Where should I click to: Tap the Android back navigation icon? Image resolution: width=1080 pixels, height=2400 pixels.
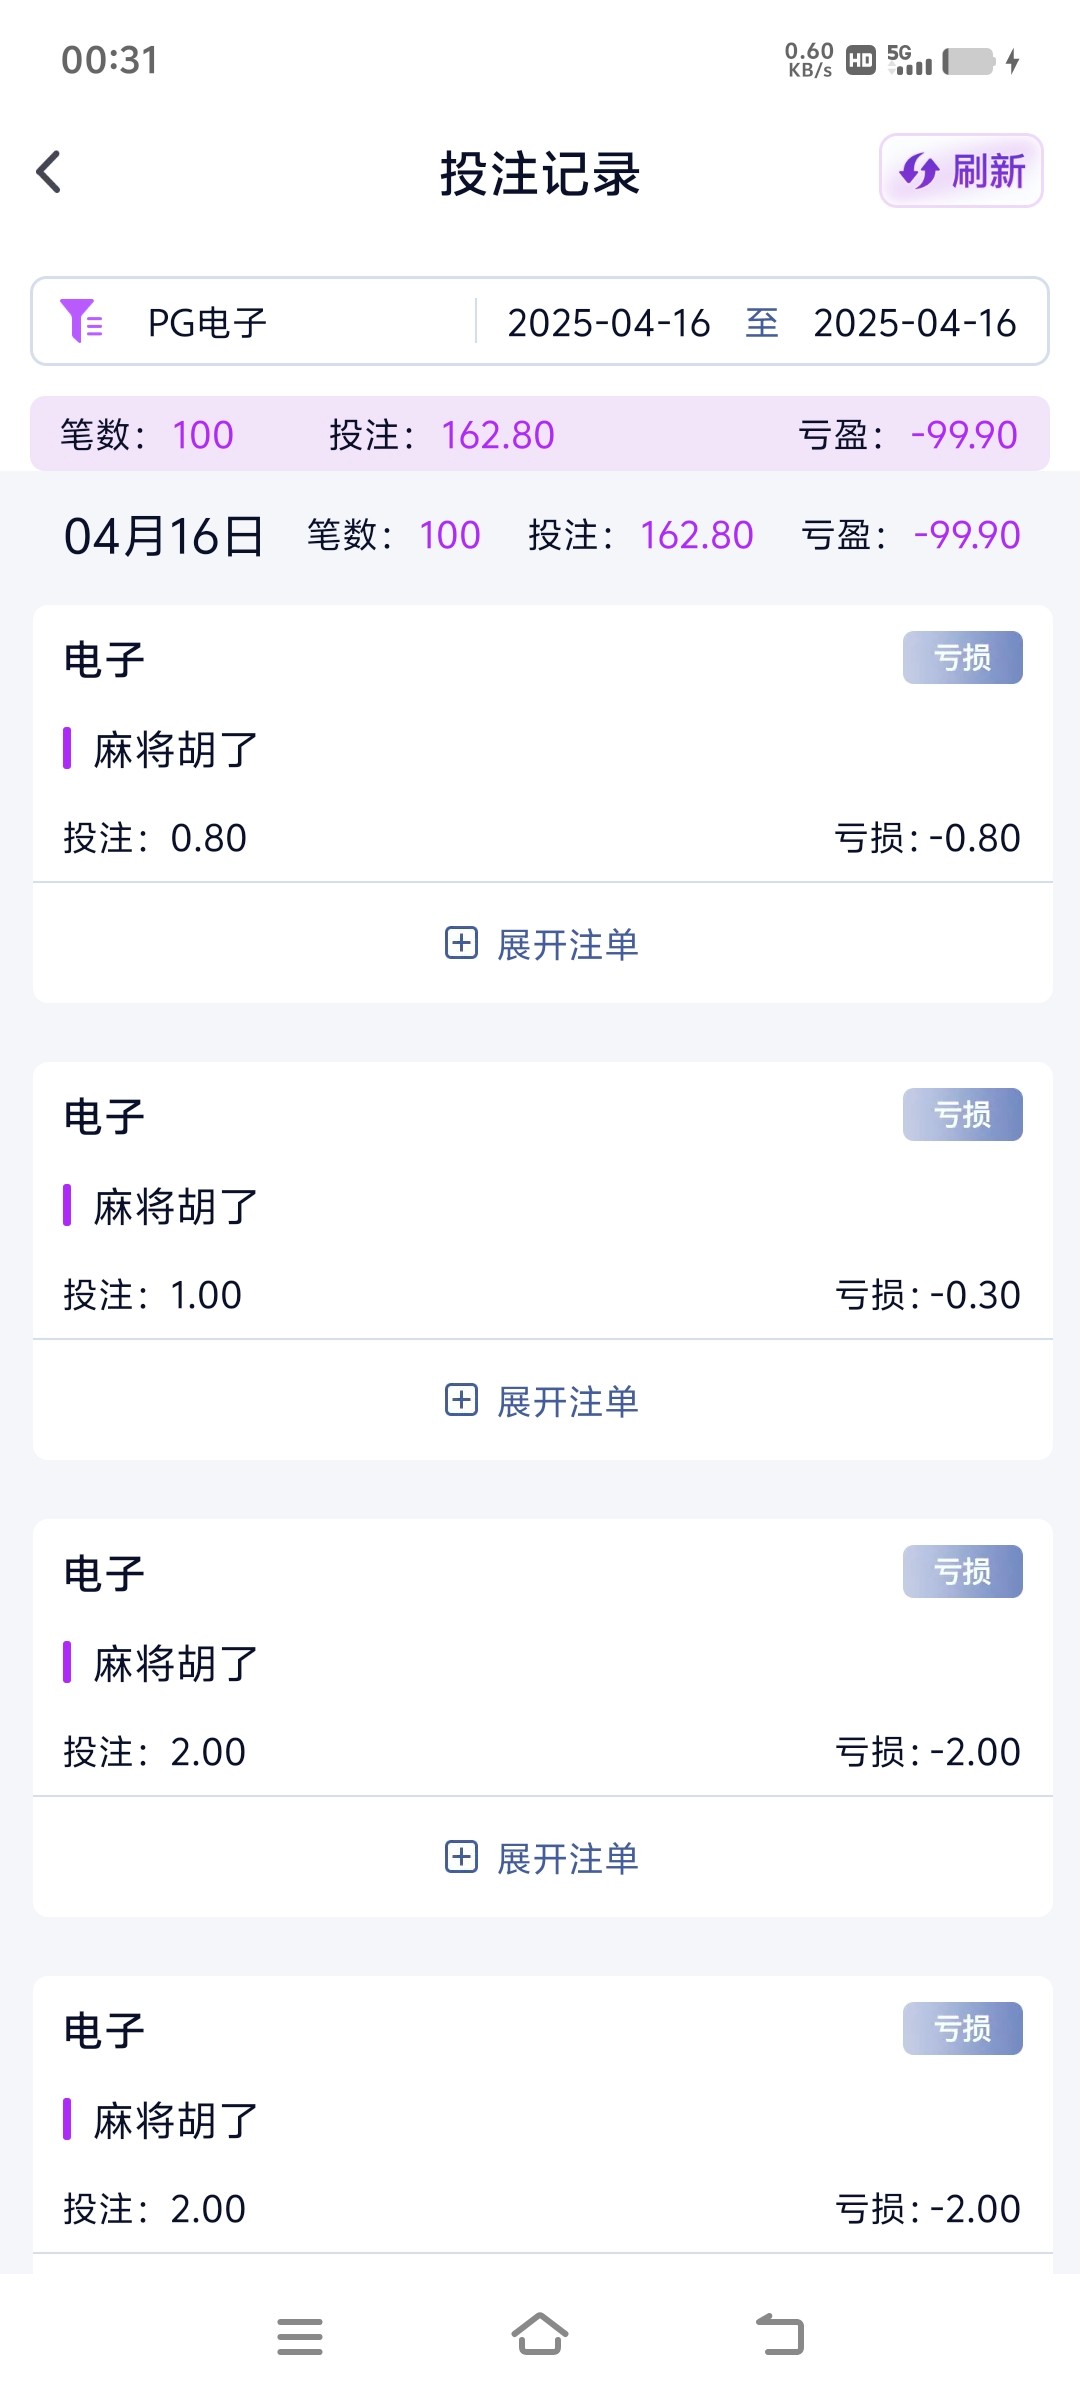point(780,2336)
